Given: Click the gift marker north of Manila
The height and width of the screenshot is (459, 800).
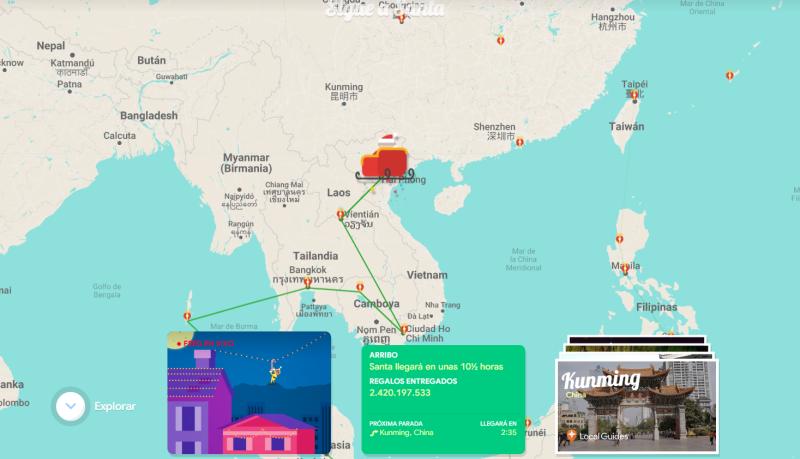Looking at the screenshot, I should [x=619, y=239].
